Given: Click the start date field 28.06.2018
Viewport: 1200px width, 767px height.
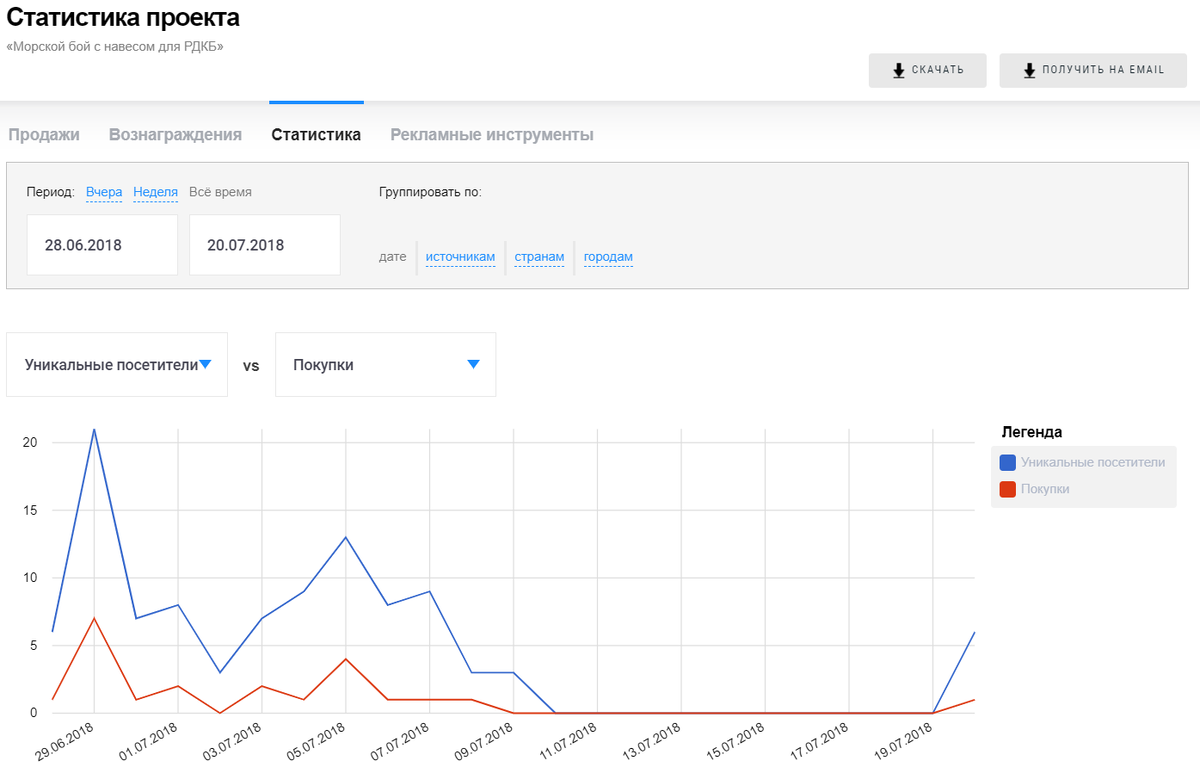Looking at the screenshot, I should (x=102, y=245).
